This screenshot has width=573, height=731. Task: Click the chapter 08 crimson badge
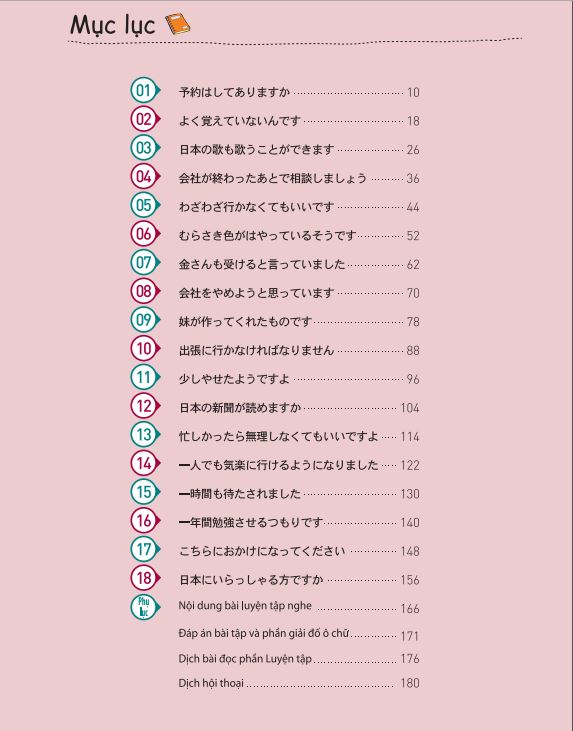[x=145, y=291]
